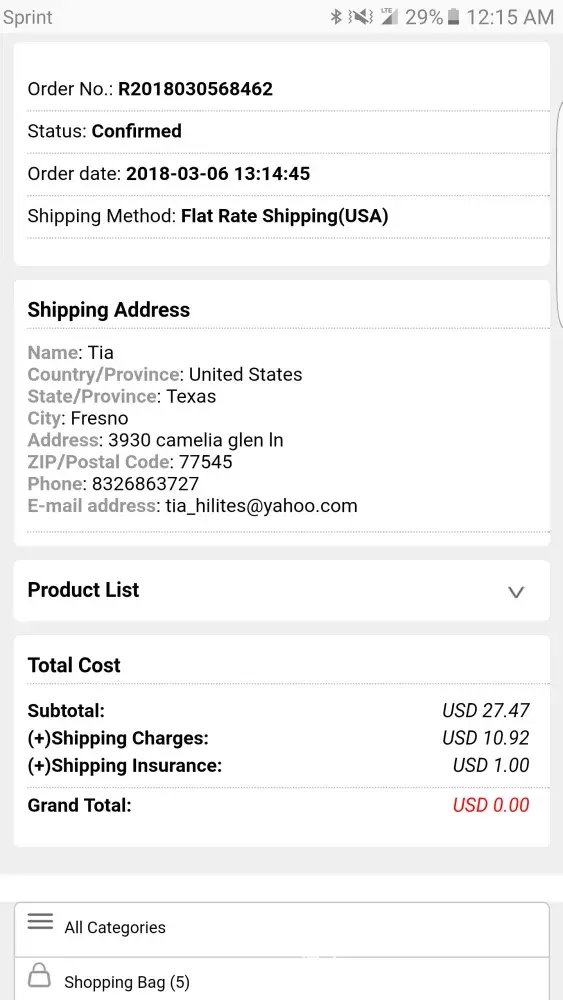Image resolution: width=563 pixels, height=1000 pixels.
Task: Open the All Categories hamburger icon
Action: click(x=40, y=922)
